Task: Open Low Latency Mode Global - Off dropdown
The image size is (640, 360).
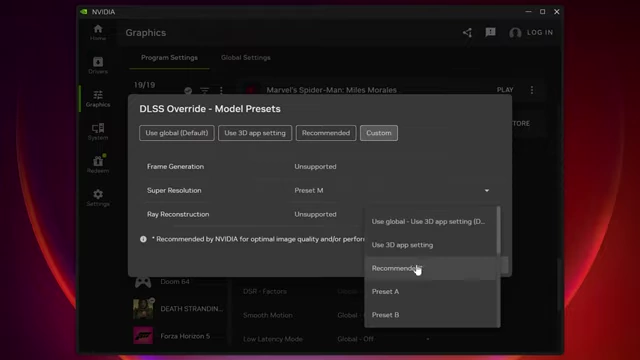Action: tap(384, 339)
